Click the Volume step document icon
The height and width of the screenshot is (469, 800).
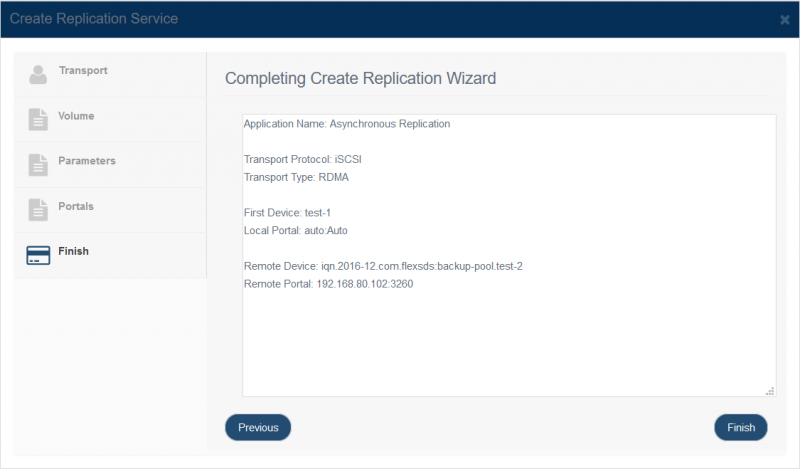point(38,119)
